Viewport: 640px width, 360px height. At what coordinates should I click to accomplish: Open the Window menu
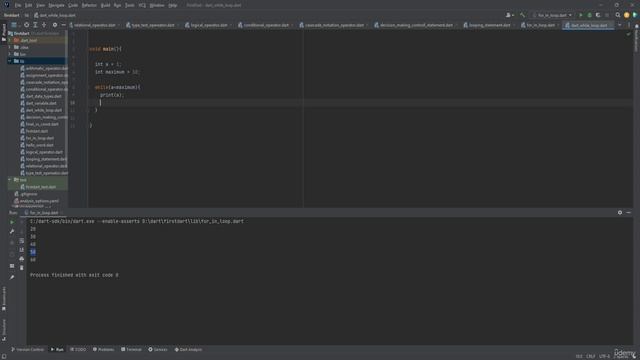pos(157,5)
